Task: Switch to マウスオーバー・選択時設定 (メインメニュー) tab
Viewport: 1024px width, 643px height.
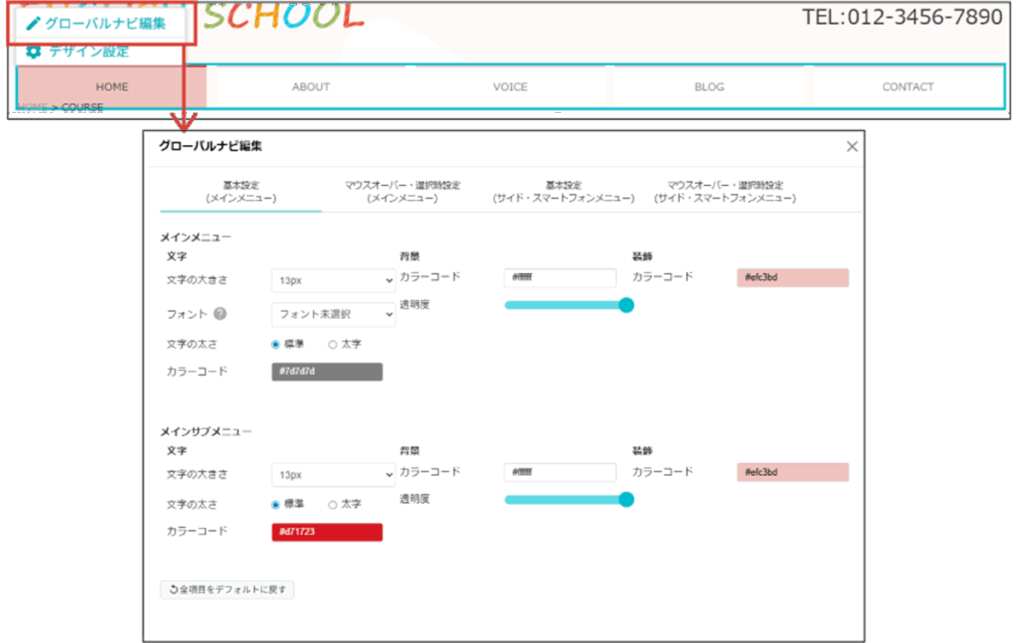Action: [402, 192]
